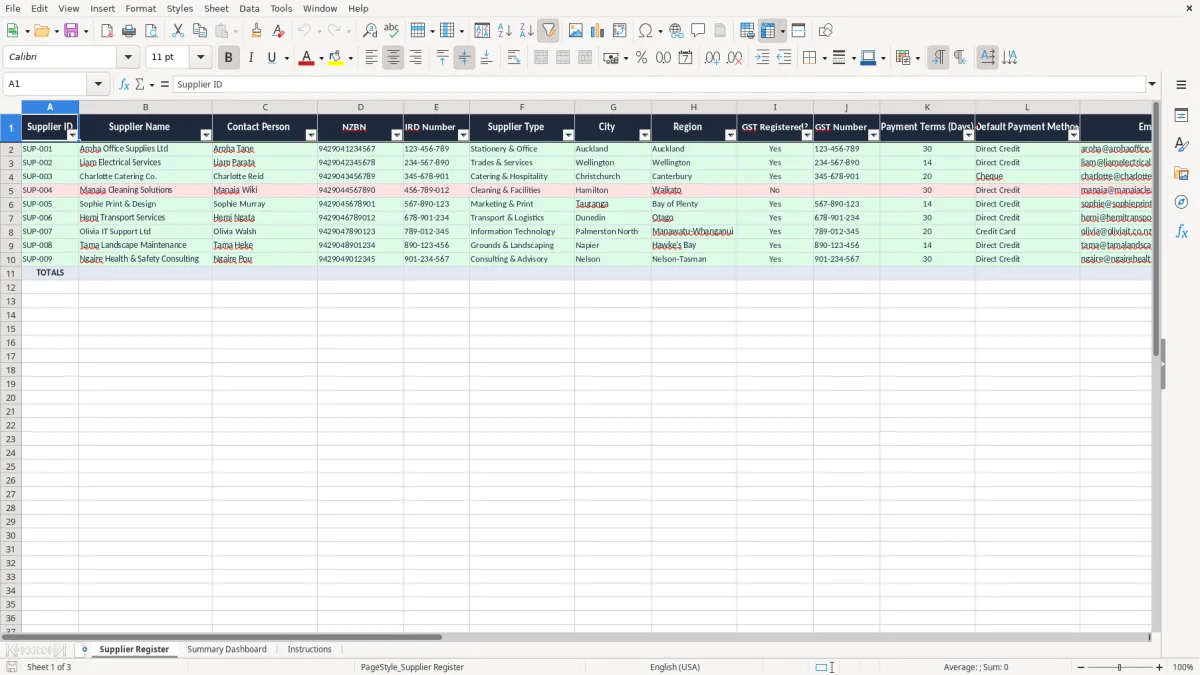Click the Increase Indent icon
The width and height of the screenshot is (1200, 675).
[x=762, y=58]
